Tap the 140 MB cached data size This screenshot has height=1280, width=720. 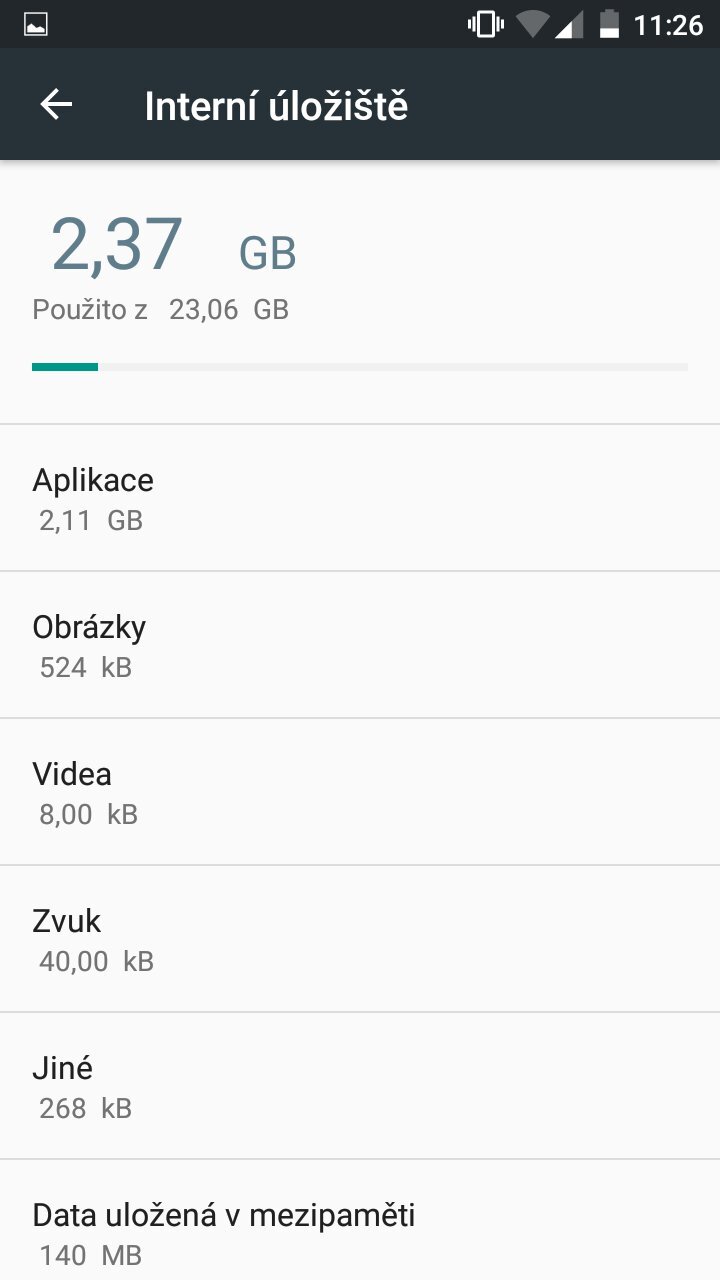point(91,1254)
